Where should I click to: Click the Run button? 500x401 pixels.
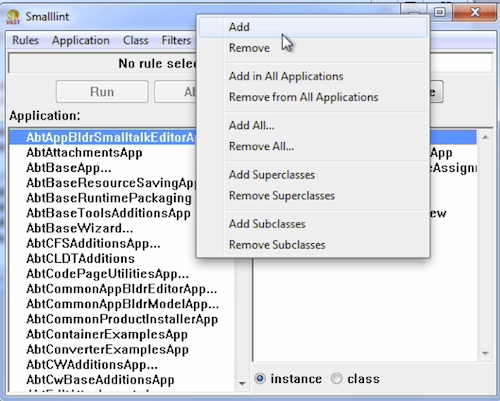pos(102,92)
